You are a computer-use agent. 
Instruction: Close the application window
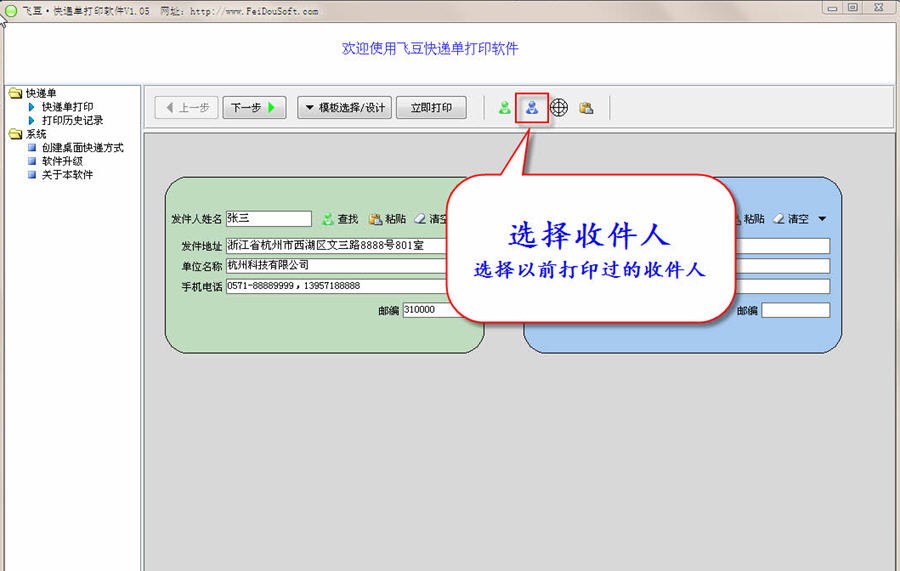pyautogui.click(x=879, y=7)
